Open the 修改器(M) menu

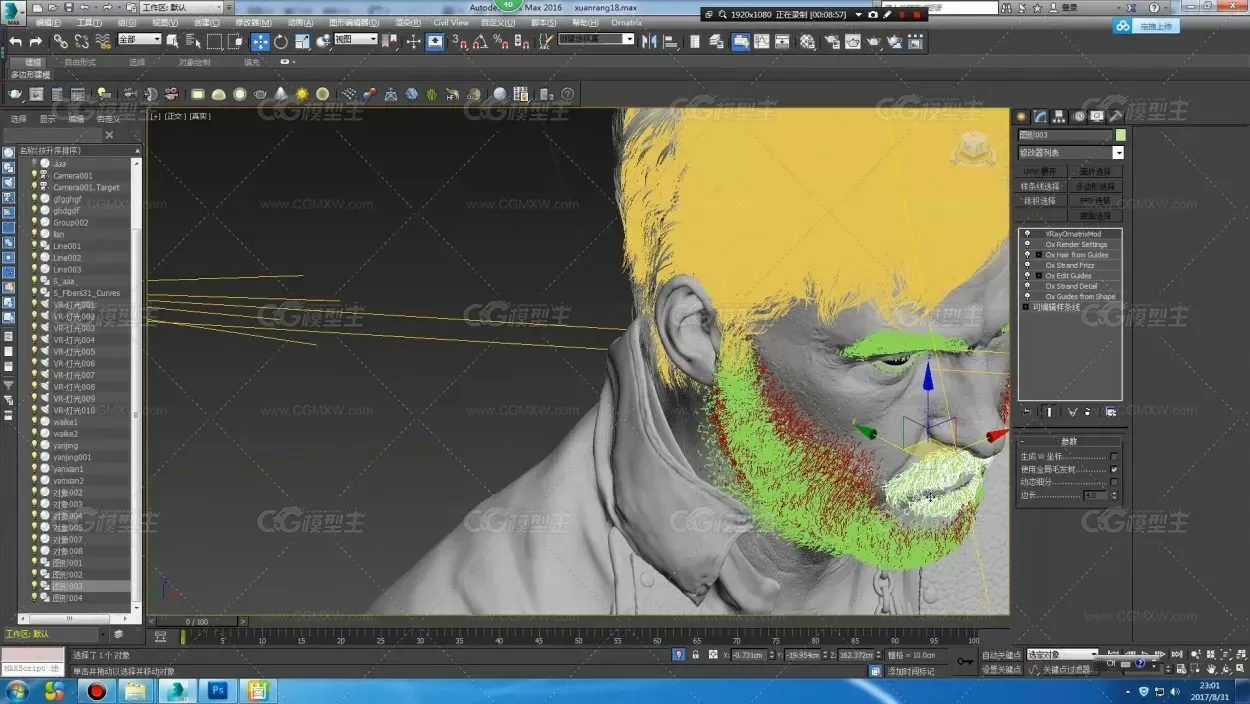coord(255,22)
